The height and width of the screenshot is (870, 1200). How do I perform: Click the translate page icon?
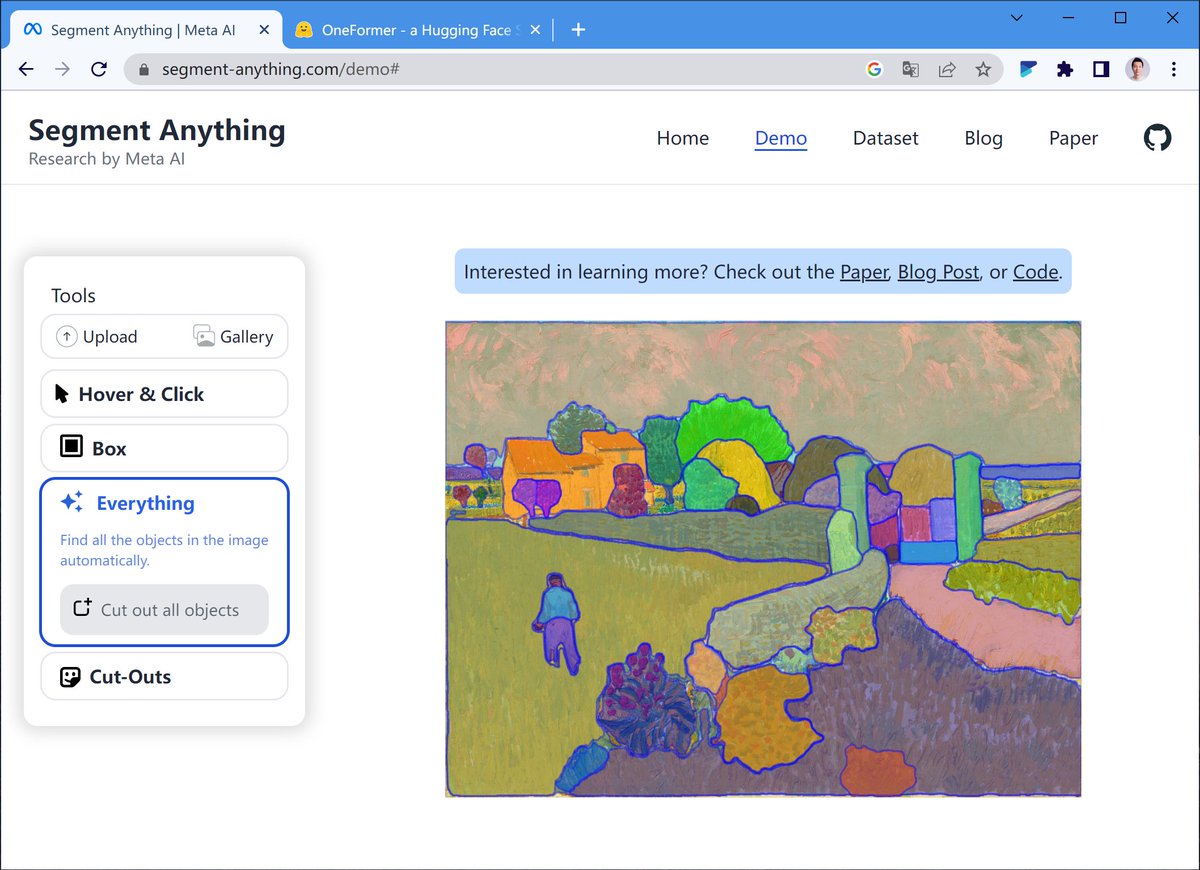(x=910, y=69)
